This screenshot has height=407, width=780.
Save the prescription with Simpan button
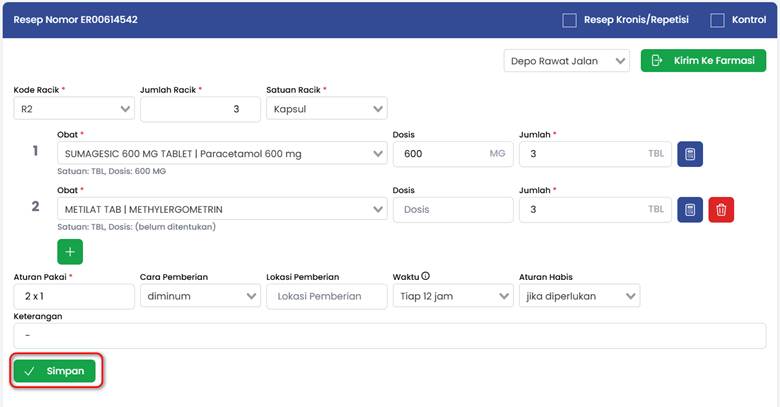[x=55, y=371]
